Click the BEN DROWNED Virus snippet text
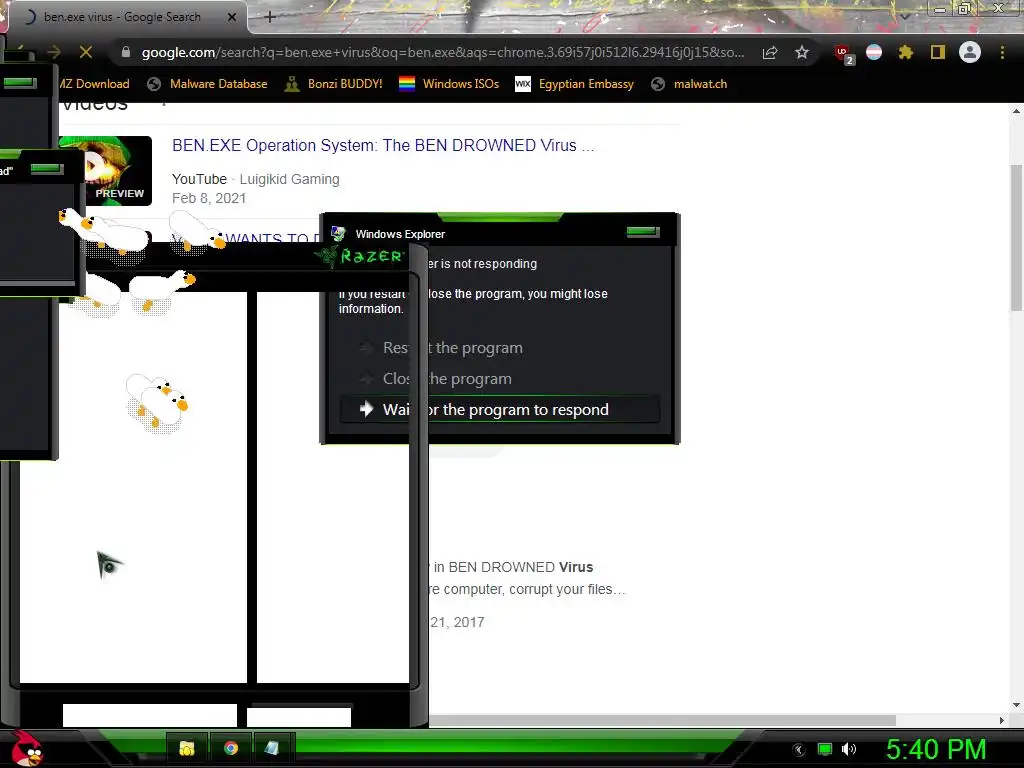 pyautogui.click(x=513, y=567)
